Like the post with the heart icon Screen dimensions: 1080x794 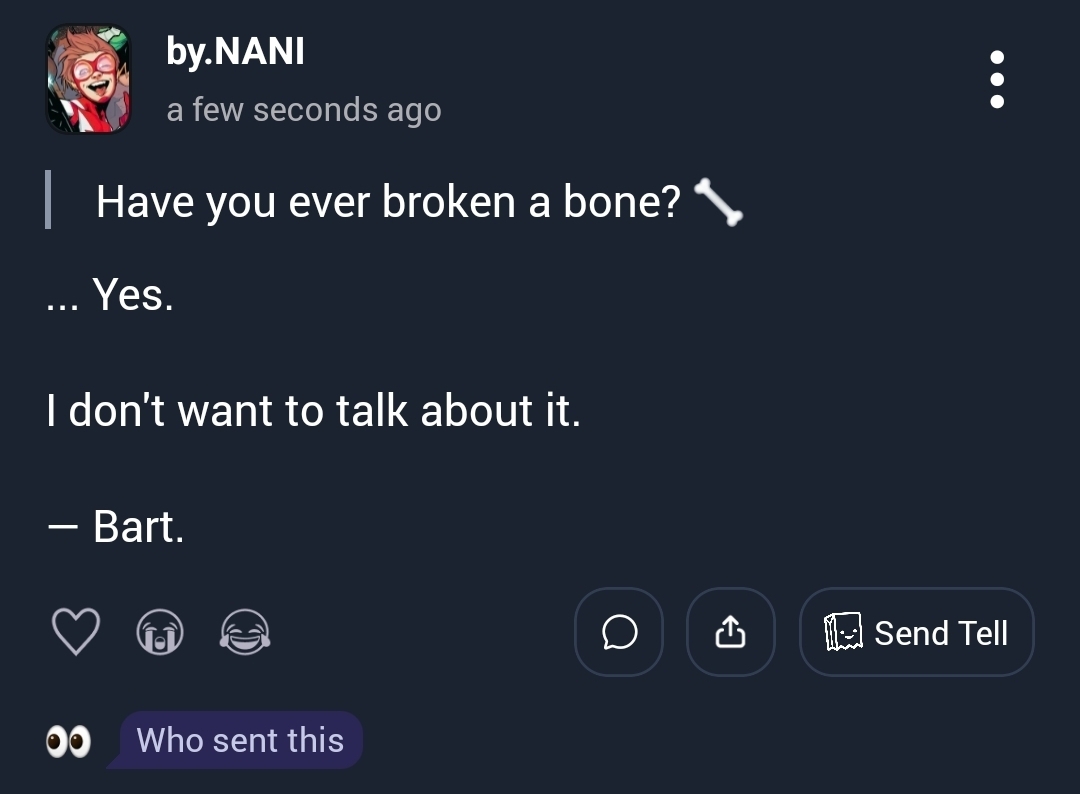click(75, 632)
